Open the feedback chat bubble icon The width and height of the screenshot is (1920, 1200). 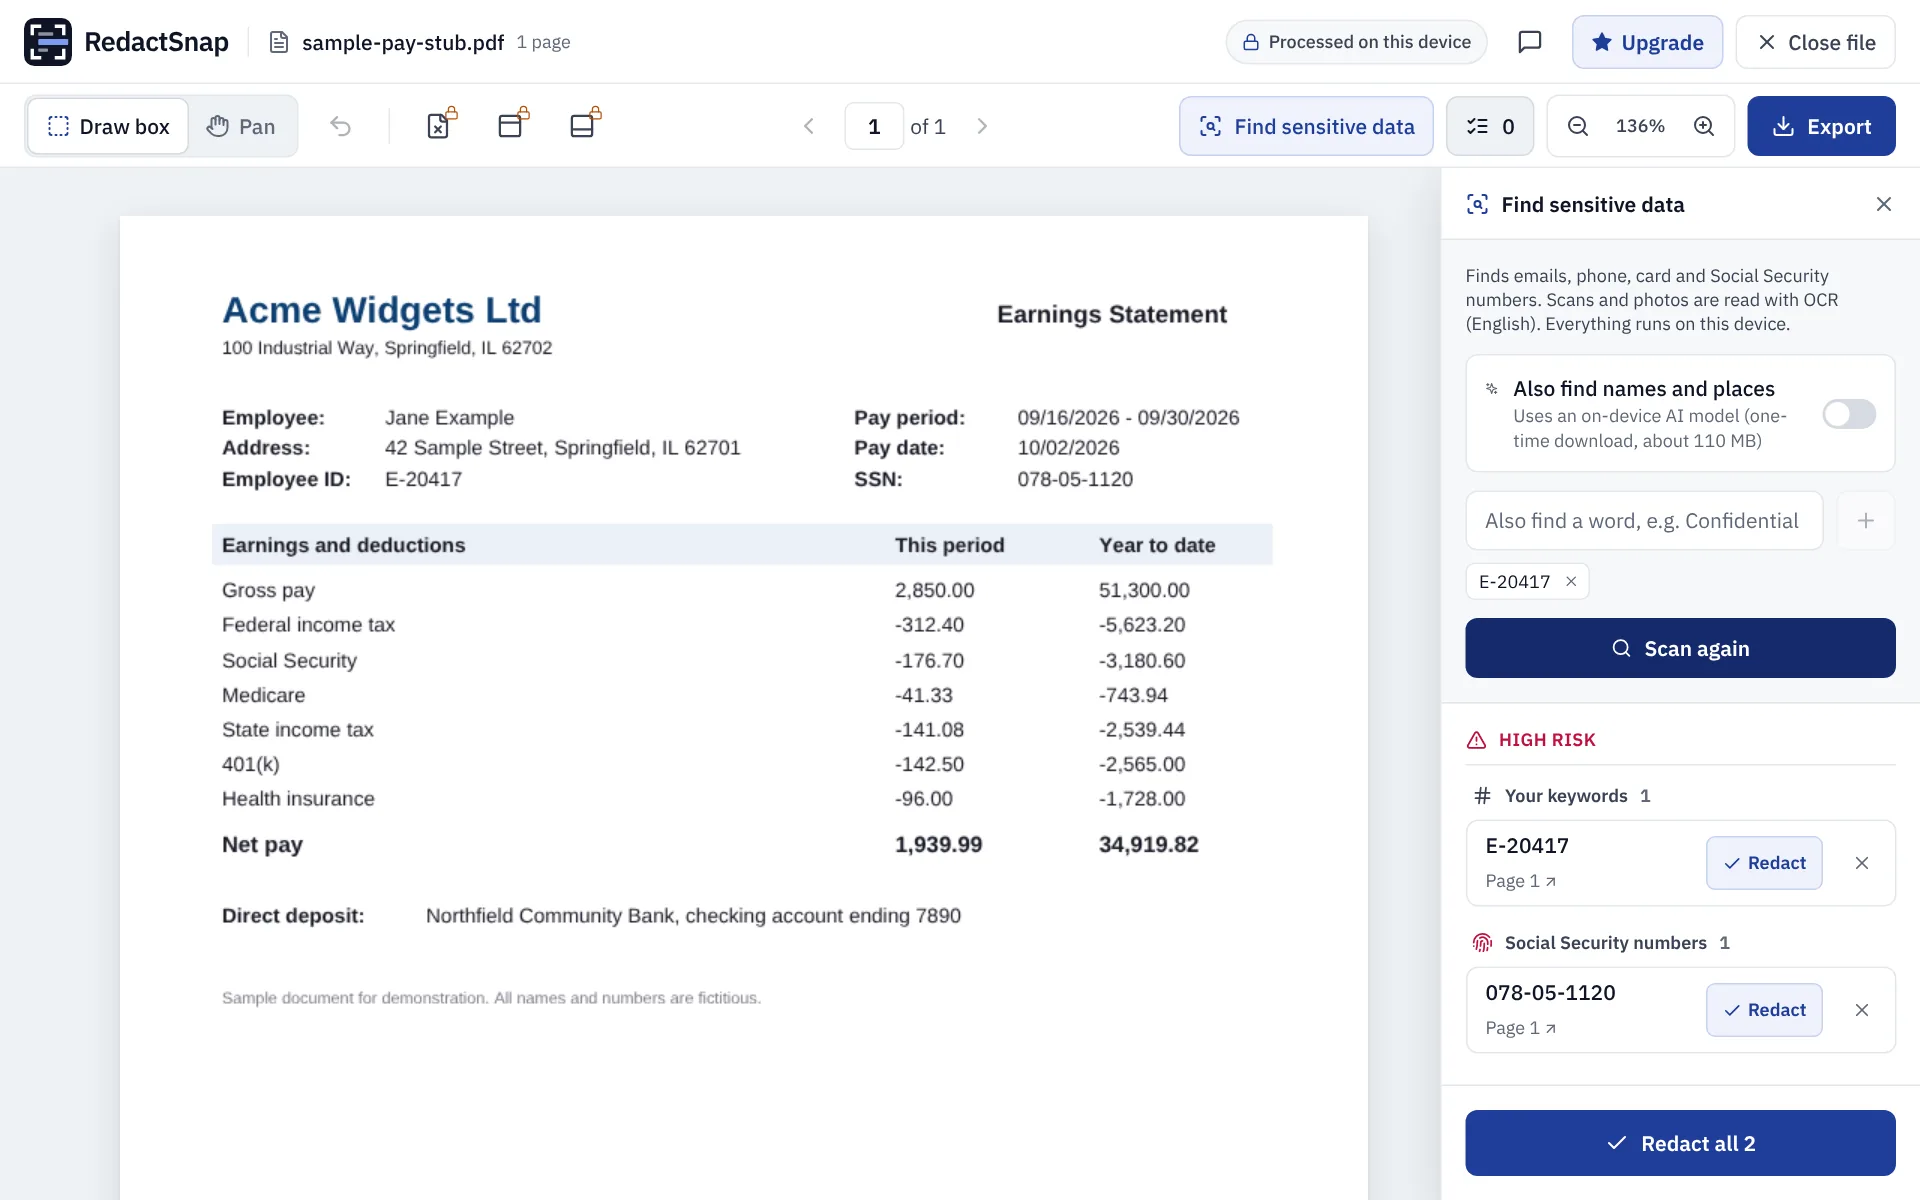pos(1530,42)
